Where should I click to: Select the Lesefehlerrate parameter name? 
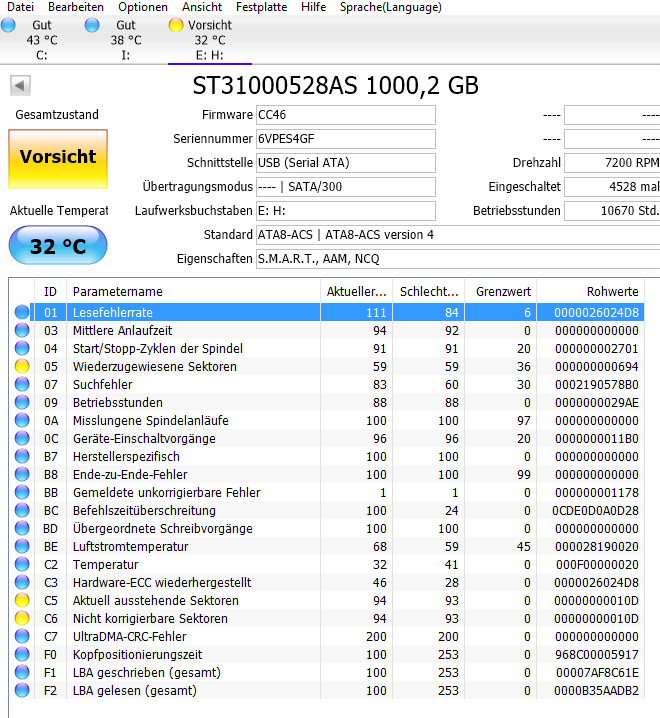[x=113, y=312]
